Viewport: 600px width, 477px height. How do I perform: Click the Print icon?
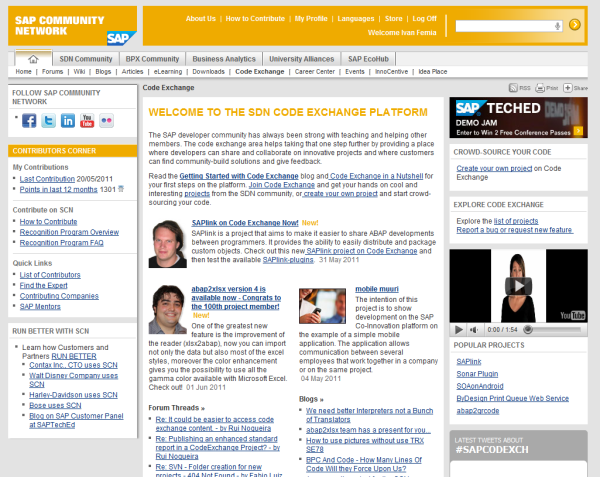point(540,88)
